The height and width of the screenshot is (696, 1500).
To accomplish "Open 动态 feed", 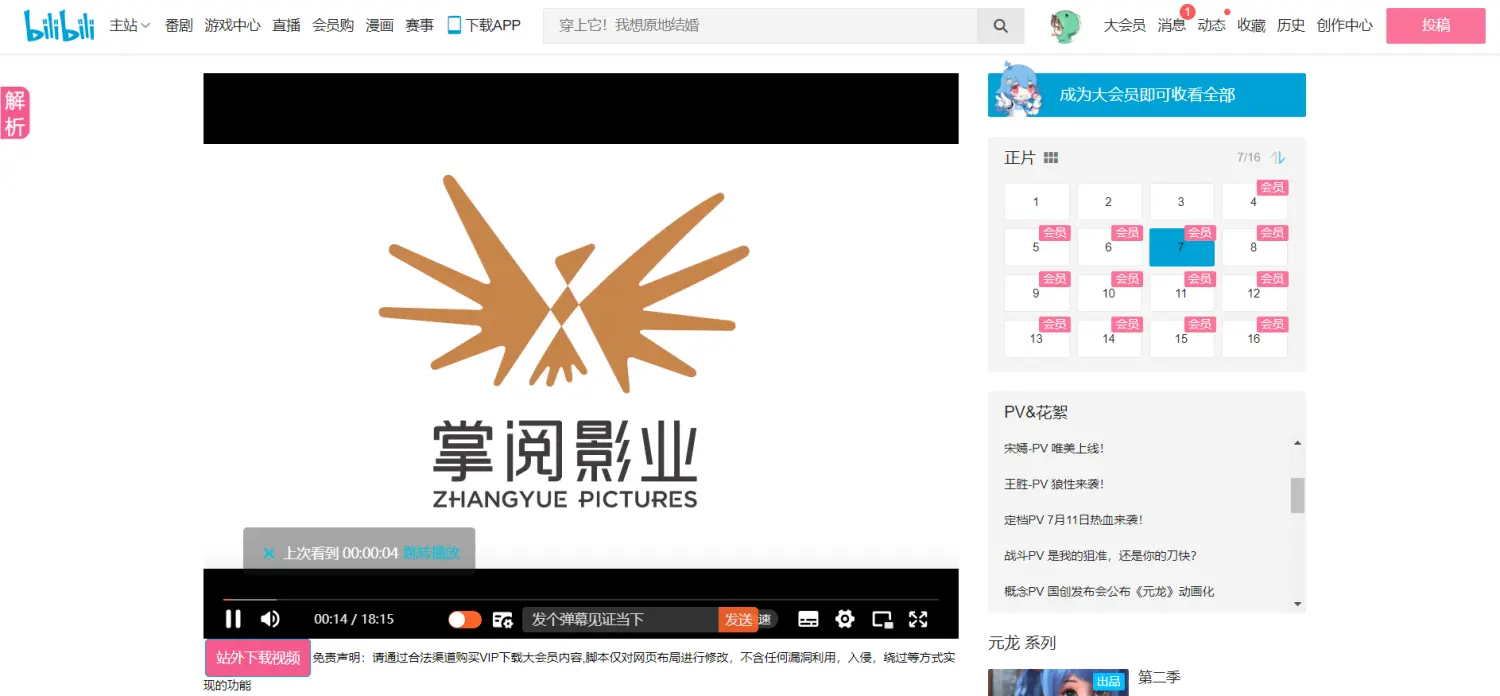I will coord(1211,25).
